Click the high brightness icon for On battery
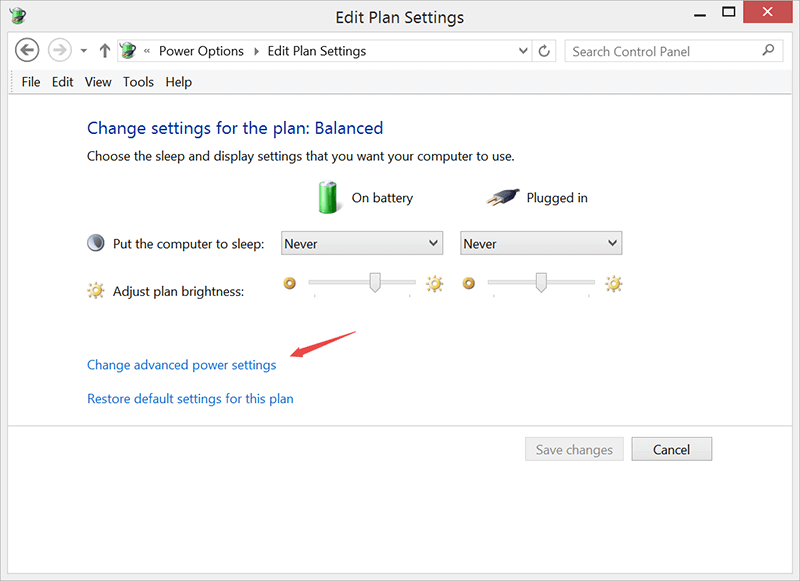The image size is (800, 581). tap(434, 284)
